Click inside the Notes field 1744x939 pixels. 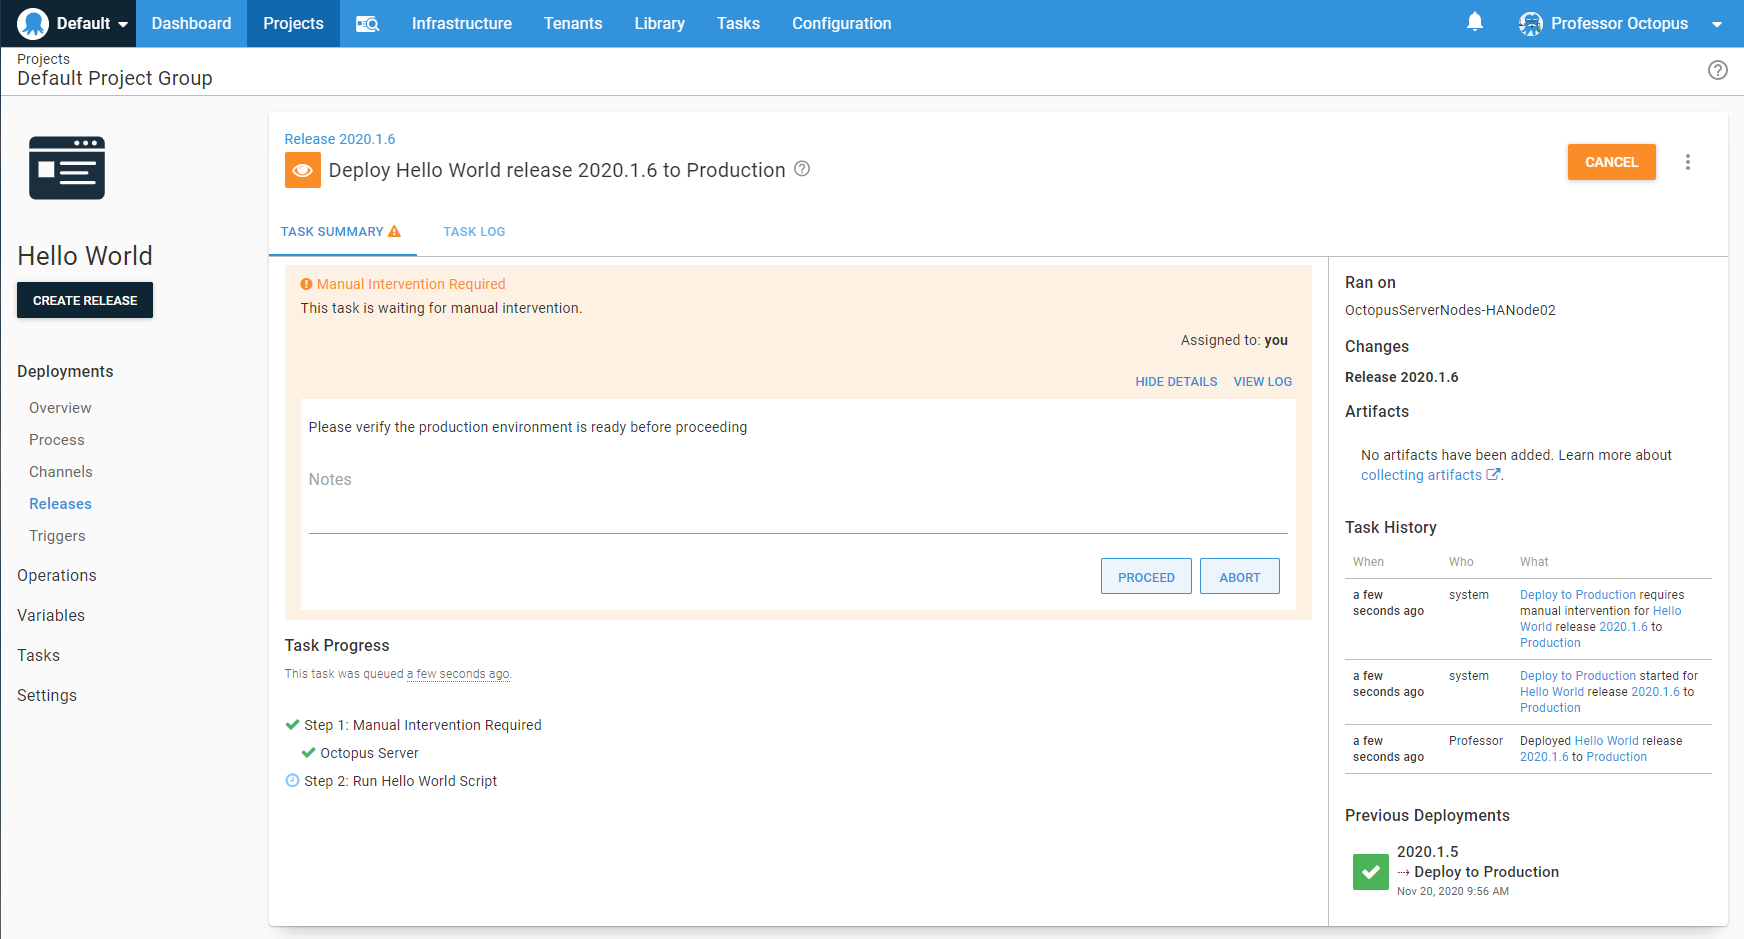pyautogui.click(x=700, y=490)
